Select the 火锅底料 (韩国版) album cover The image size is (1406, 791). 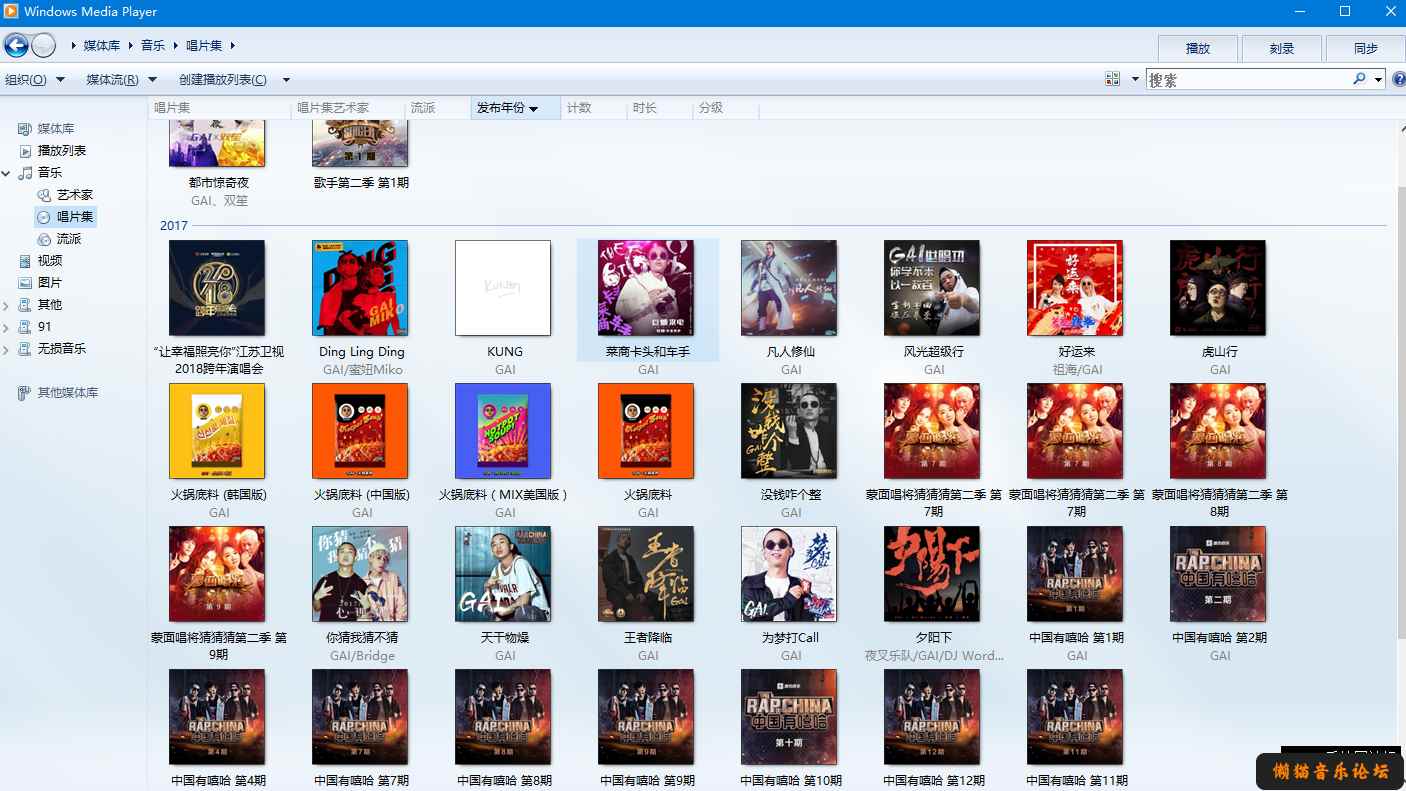point(217,431)
